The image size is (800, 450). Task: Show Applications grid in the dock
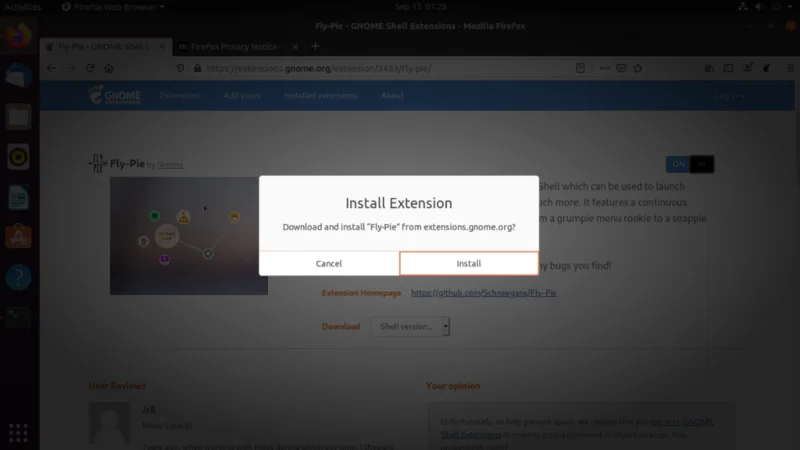click(18, 433)
